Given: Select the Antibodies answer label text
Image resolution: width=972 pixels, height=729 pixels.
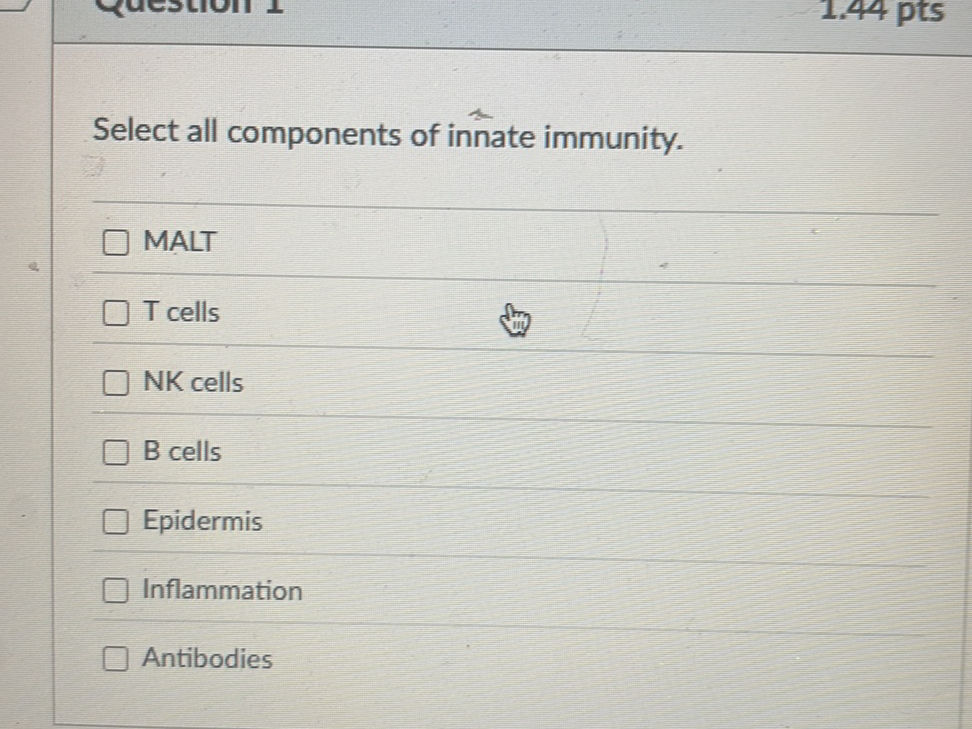Looking at the screenshot, I should (x=208, y=658).
